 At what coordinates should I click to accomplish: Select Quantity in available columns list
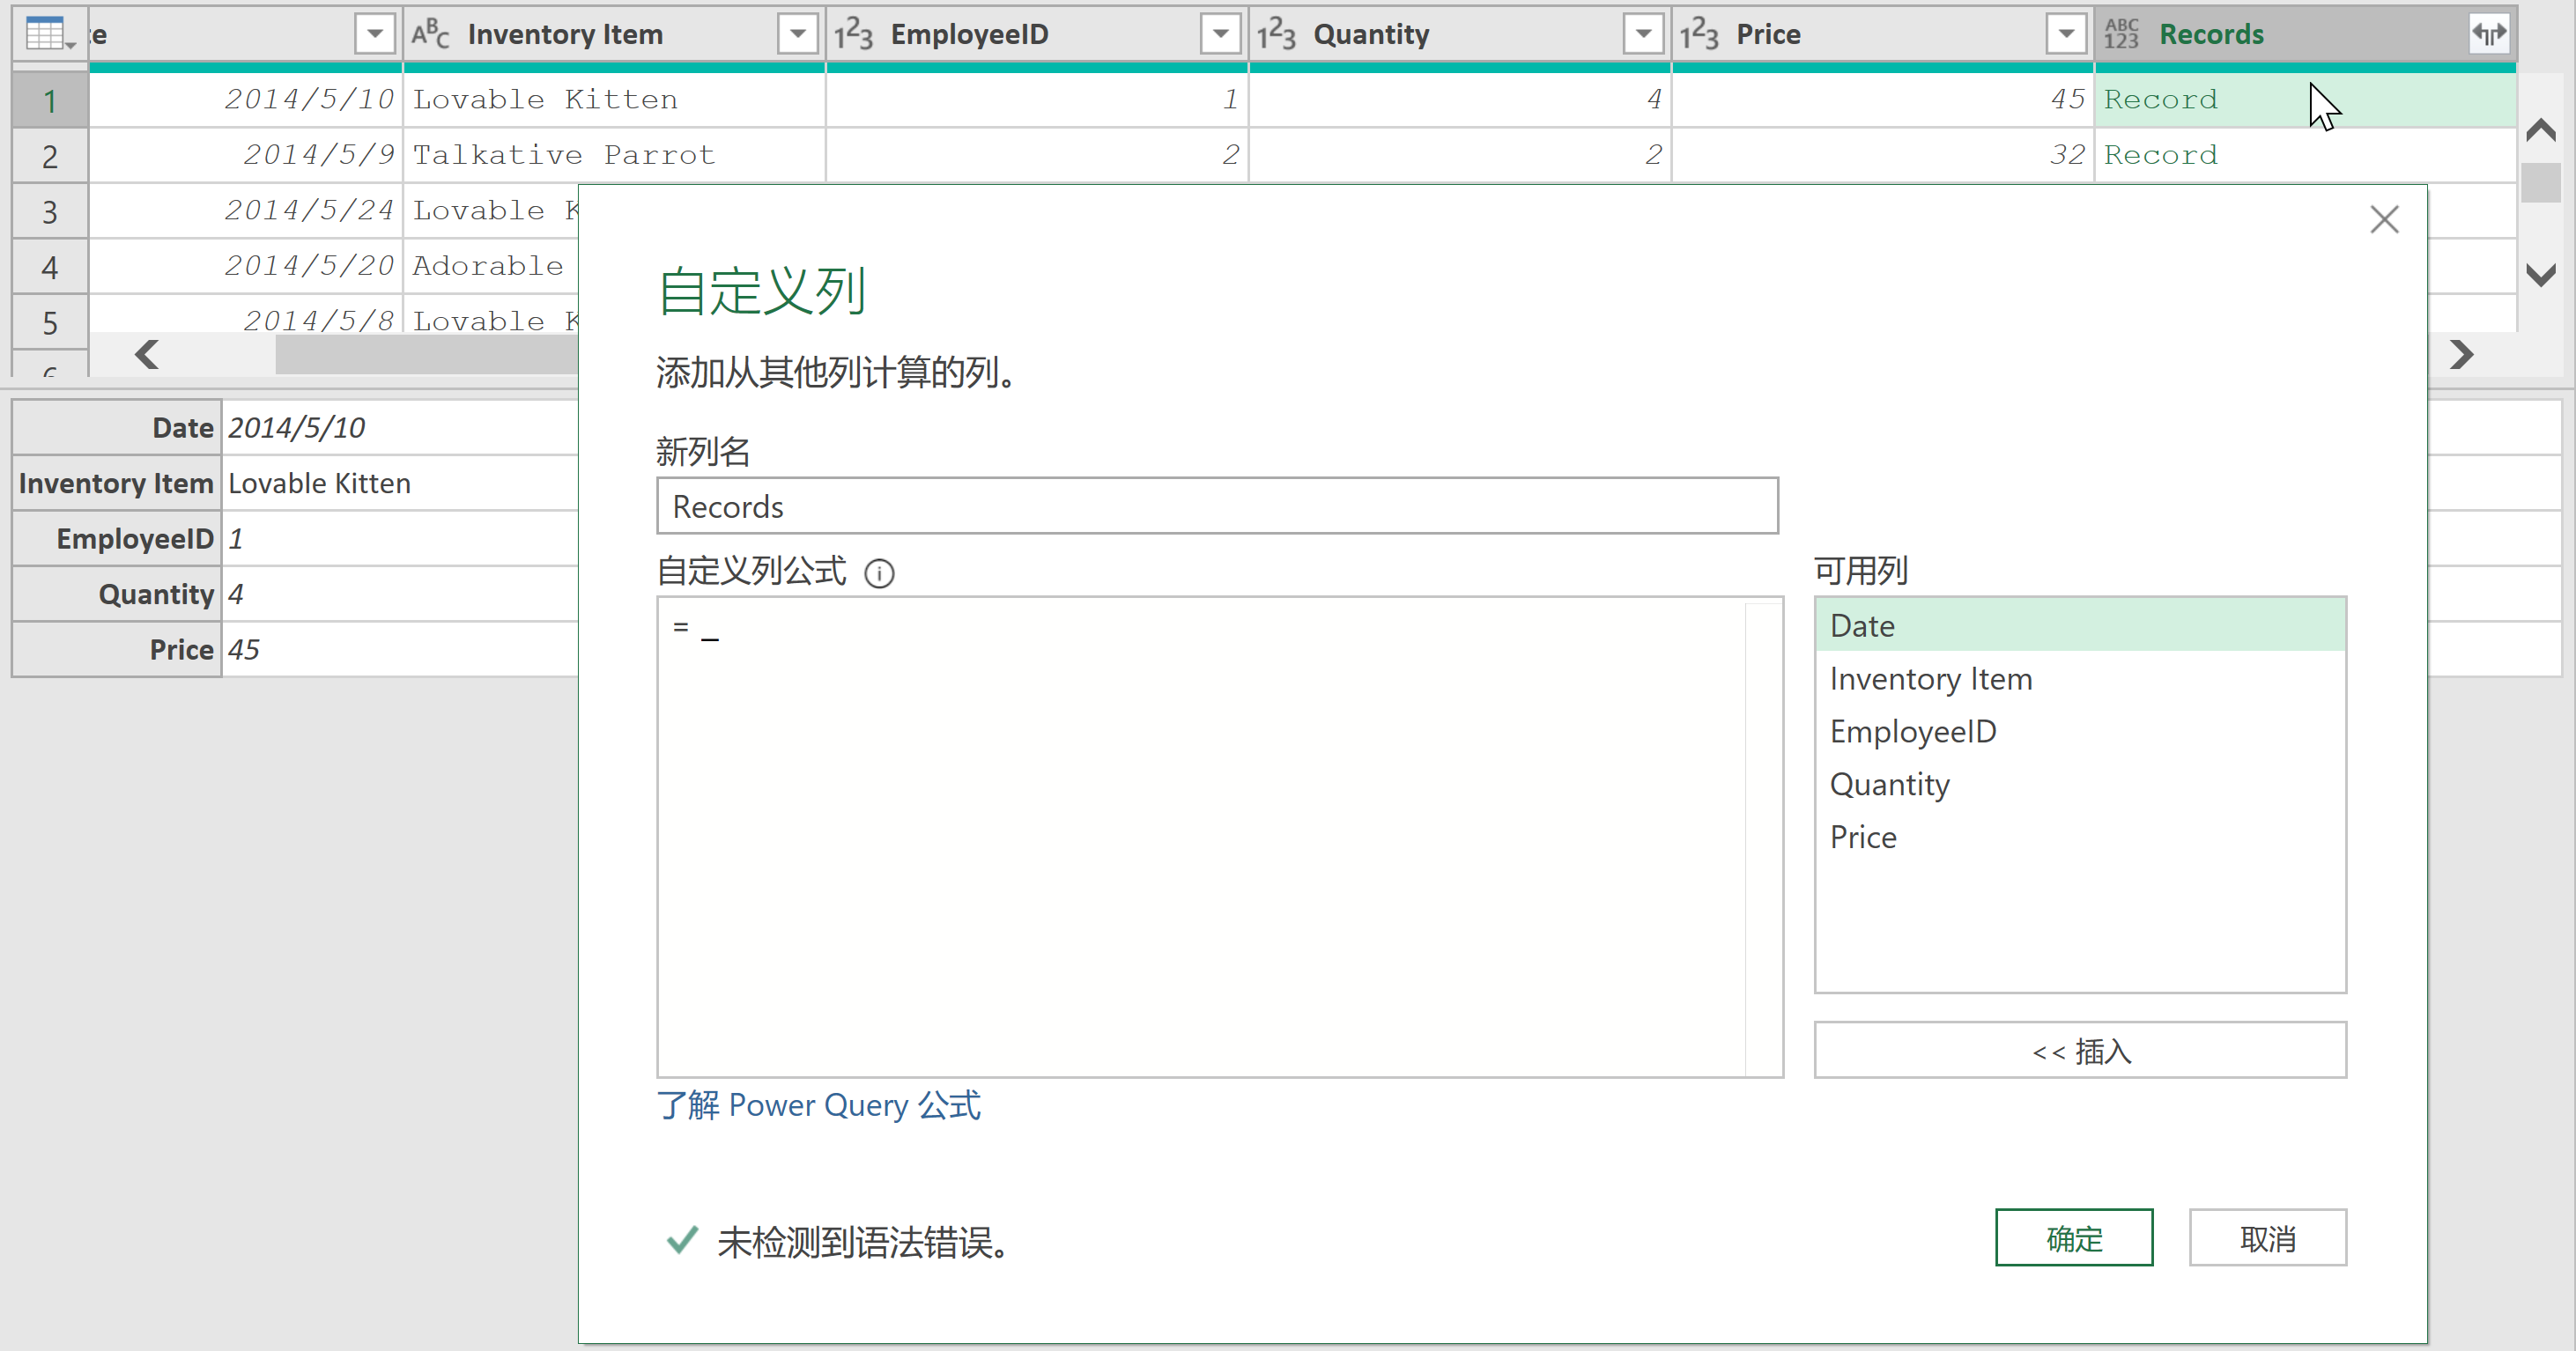tap(1889, 784)
